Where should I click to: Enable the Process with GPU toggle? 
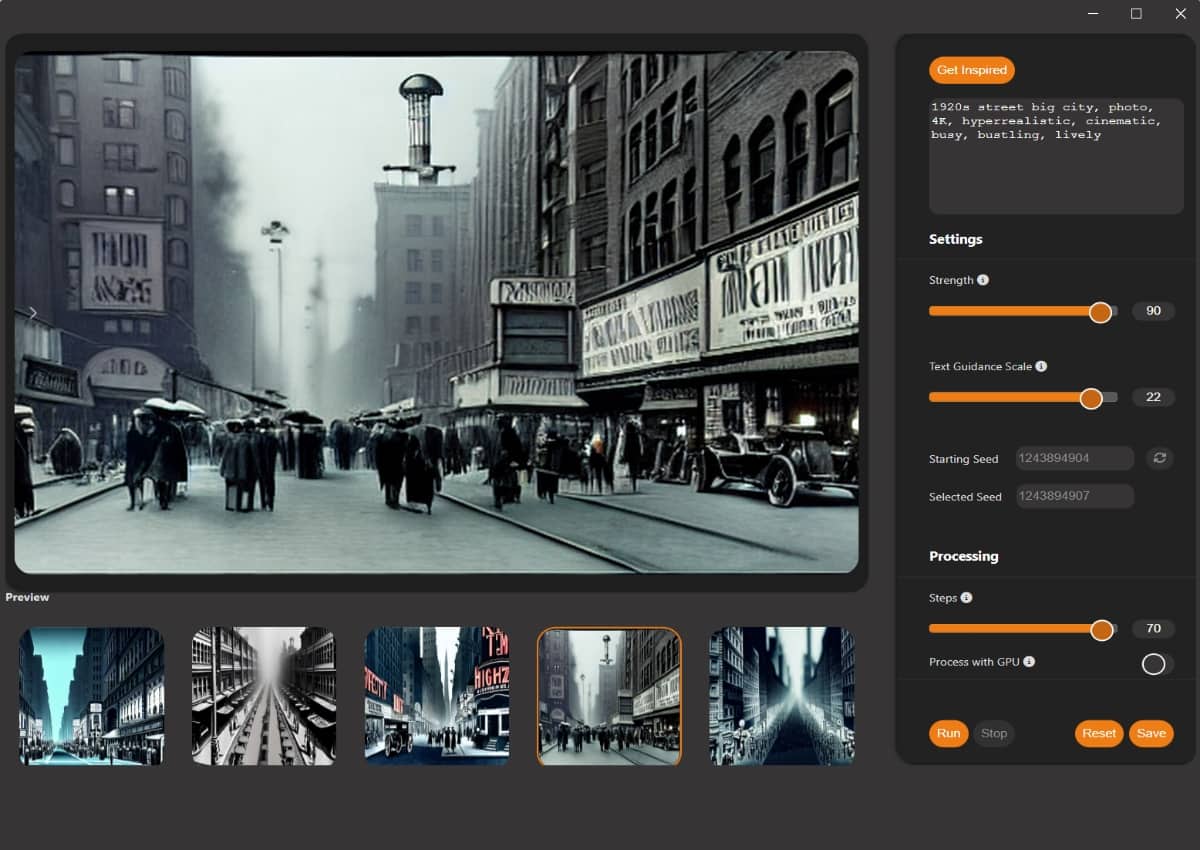coord(1154,663)
